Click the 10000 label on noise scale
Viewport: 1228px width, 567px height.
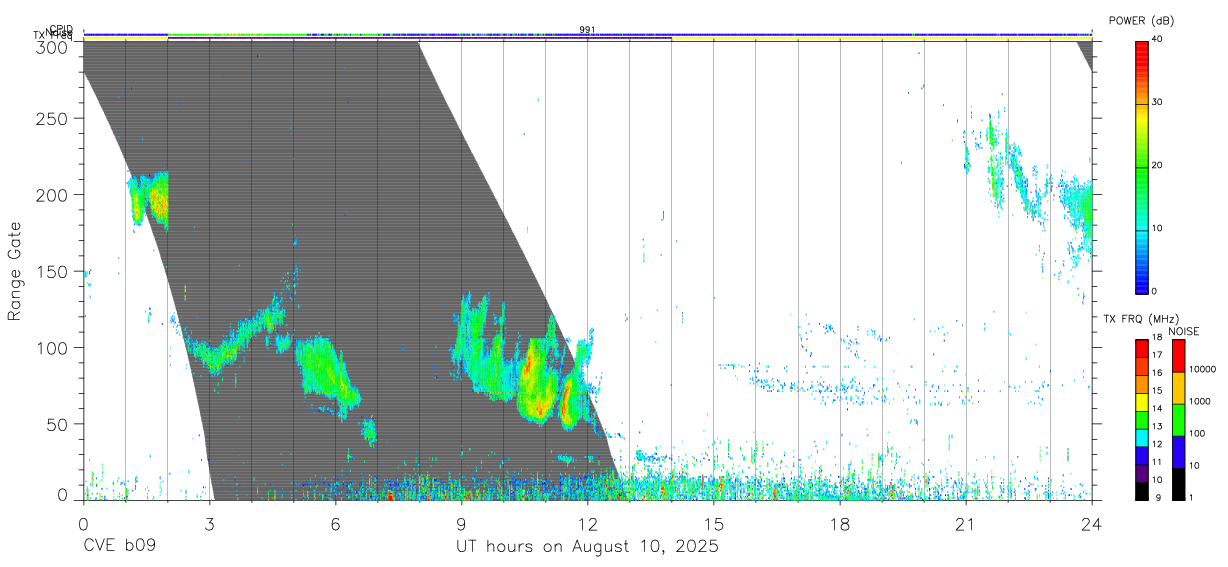point(1203,369)
